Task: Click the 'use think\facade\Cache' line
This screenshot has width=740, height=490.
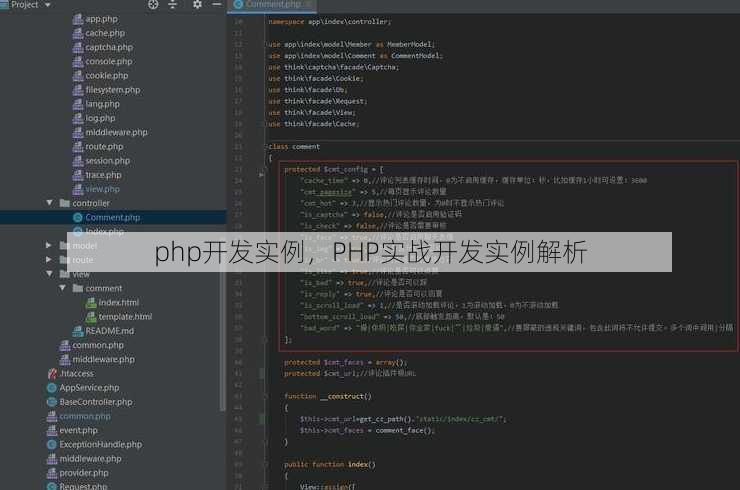Action: click(x=314, y=124)
